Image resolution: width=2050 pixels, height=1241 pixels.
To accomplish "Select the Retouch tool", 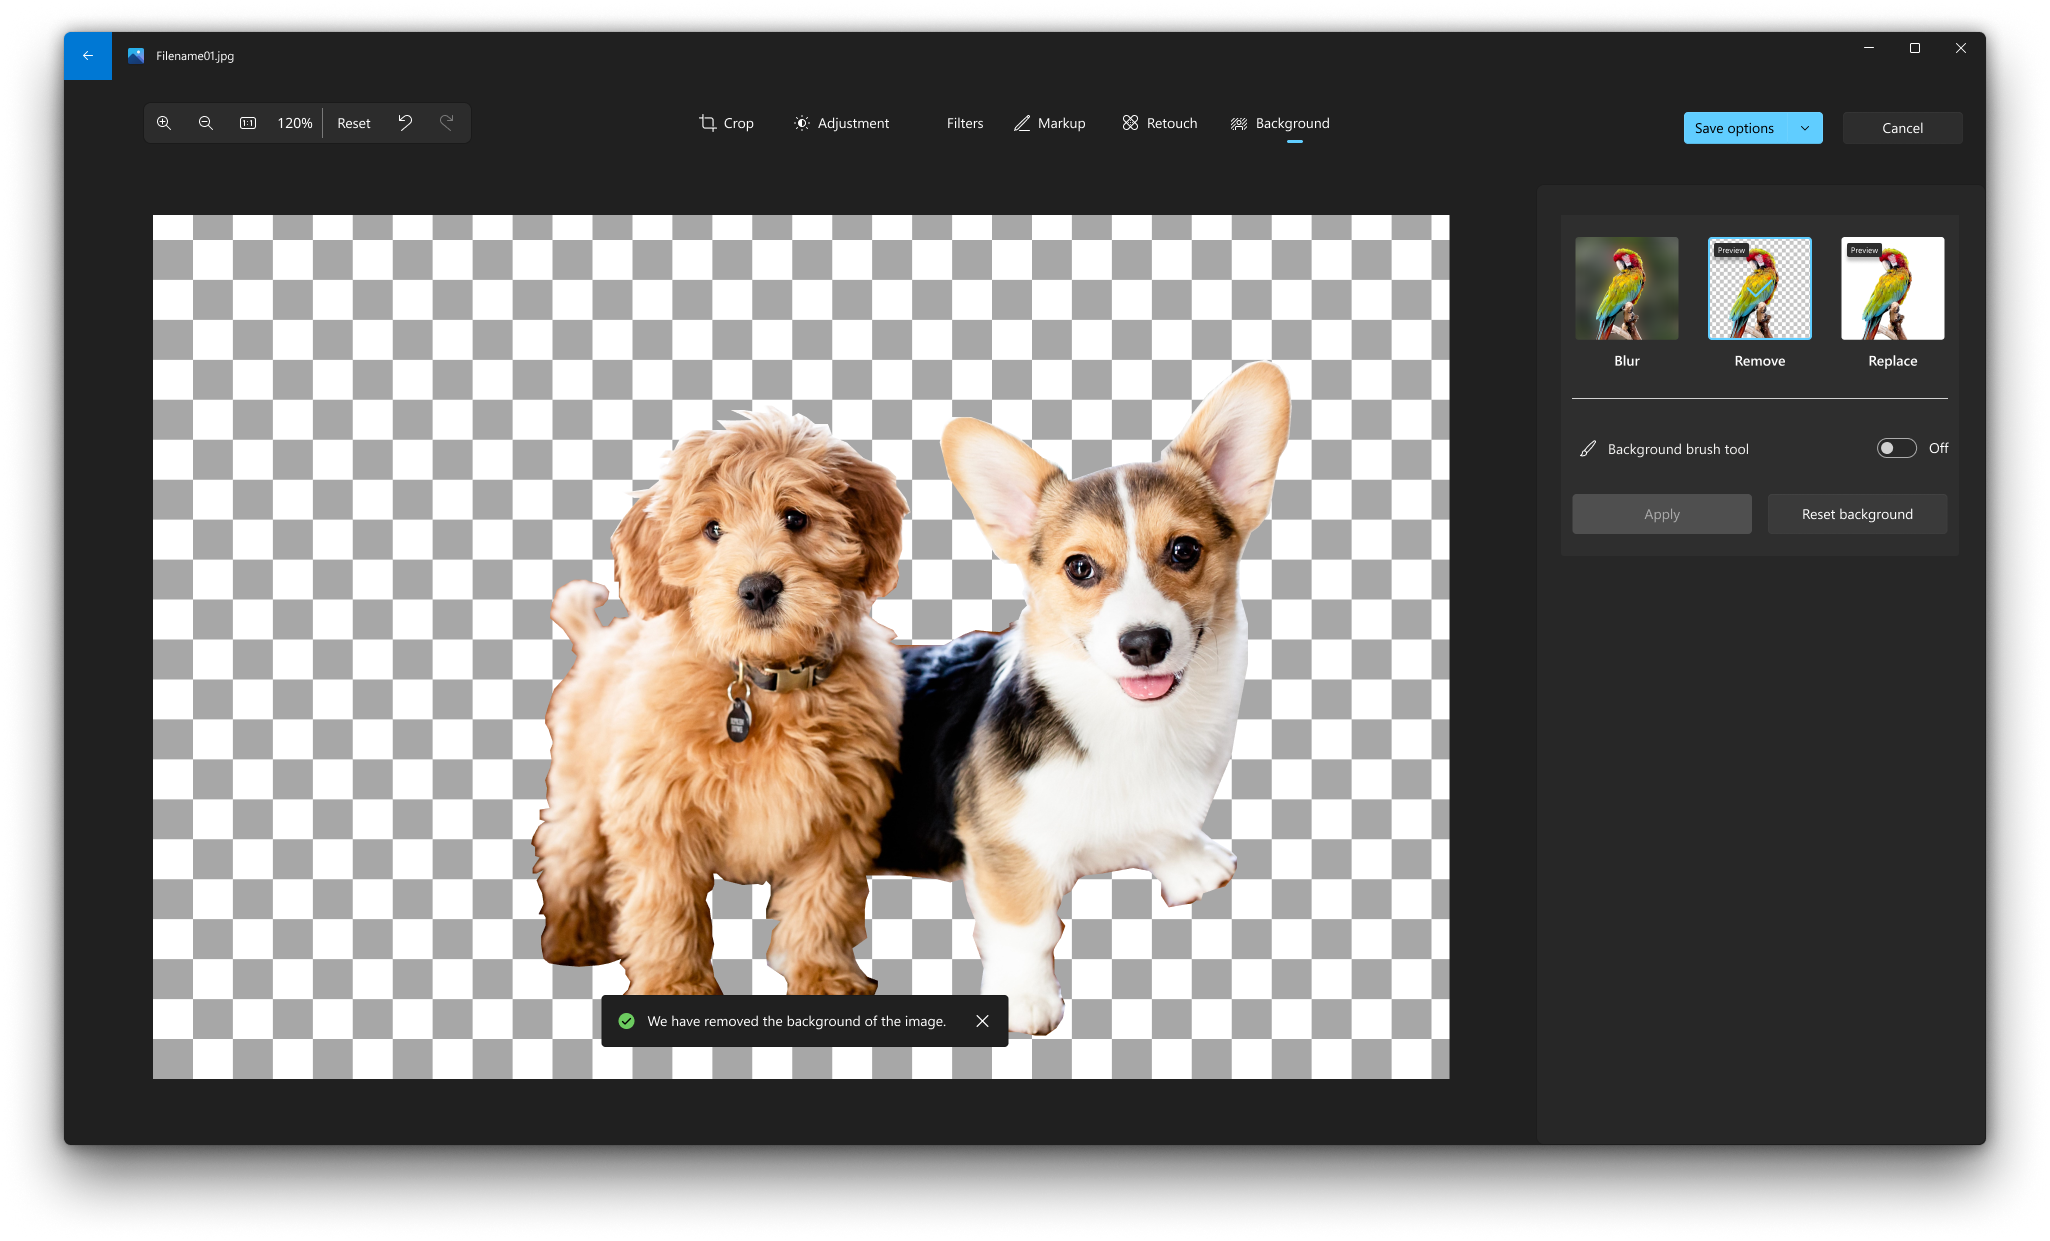I will tap(1163, 123).
